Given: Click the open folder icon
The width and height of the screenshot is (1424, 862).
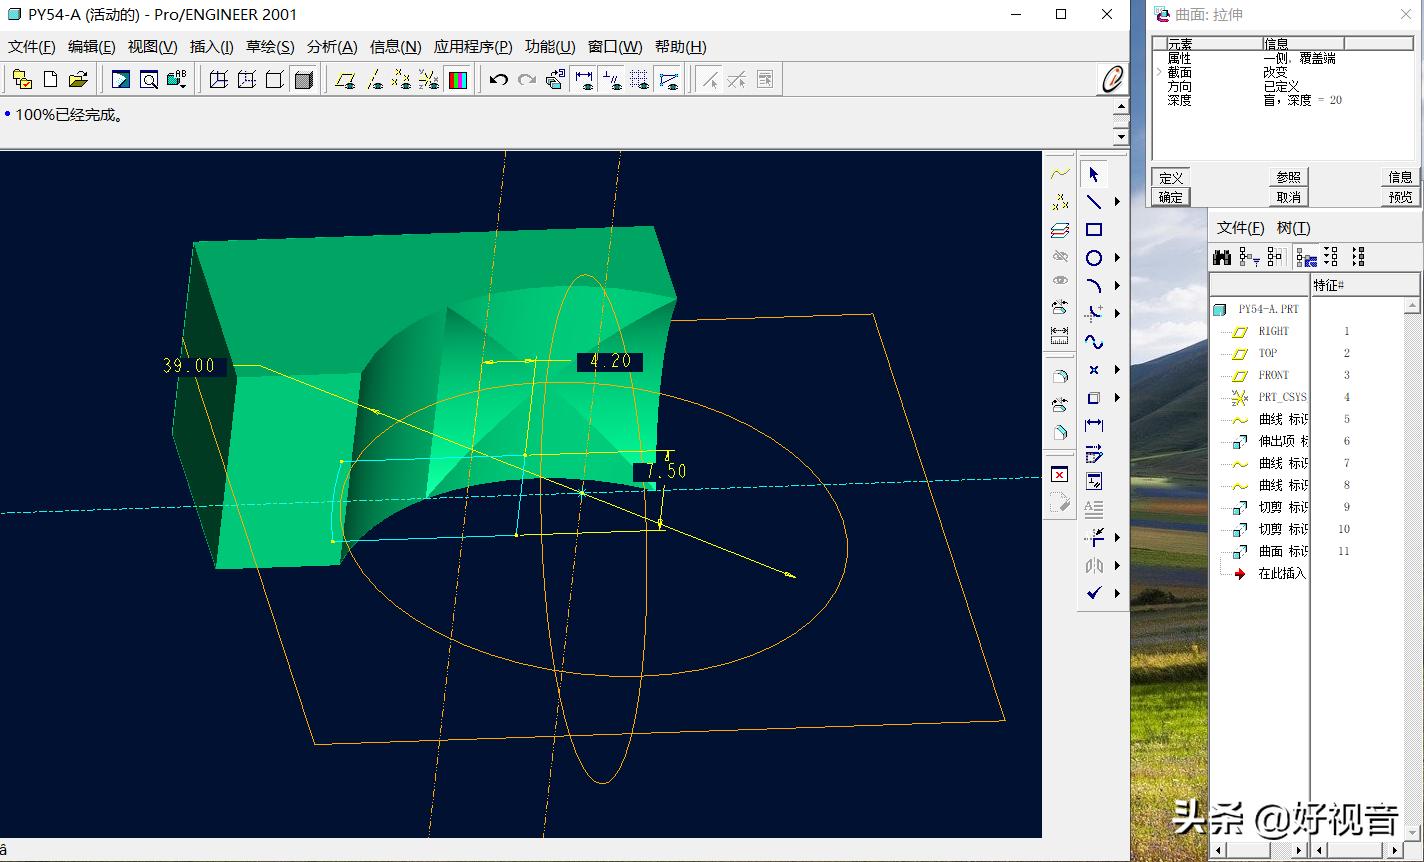Looking at the screenshot, I should pos(78,80).
